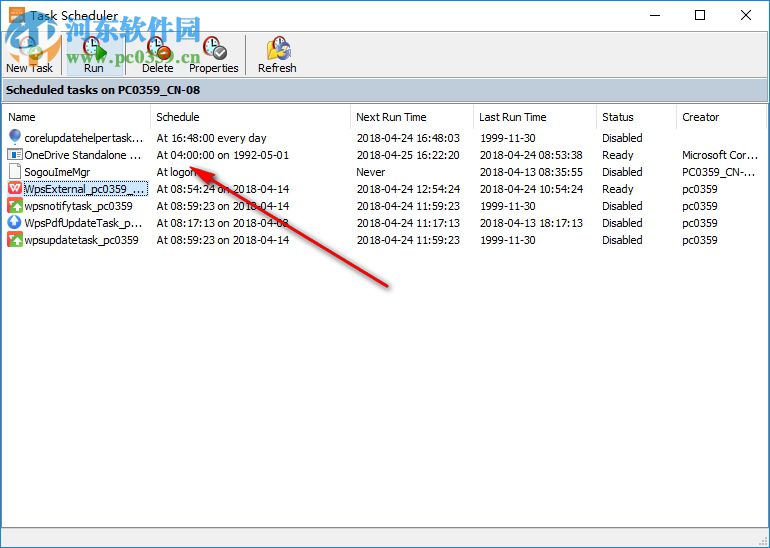Screen dimensions: 770x548
Task: Select the OneDrive Standalone task name
Action: pos(83,155)
